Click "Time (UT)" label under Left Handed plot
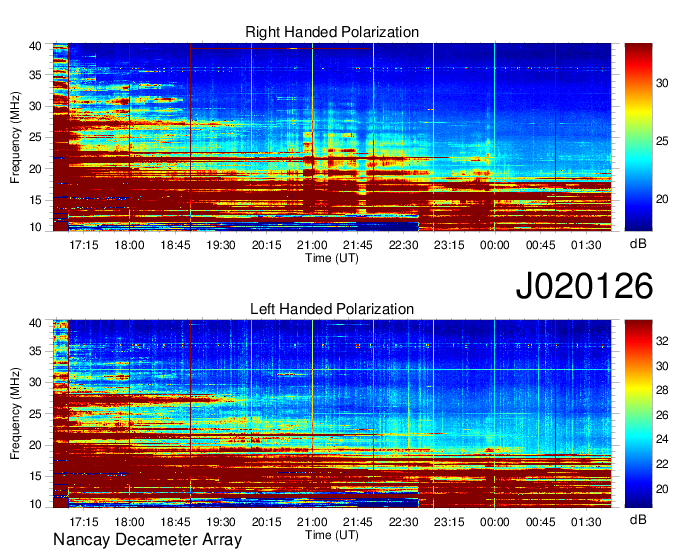This screenshot has height=552, width=680. pos(332,535)
